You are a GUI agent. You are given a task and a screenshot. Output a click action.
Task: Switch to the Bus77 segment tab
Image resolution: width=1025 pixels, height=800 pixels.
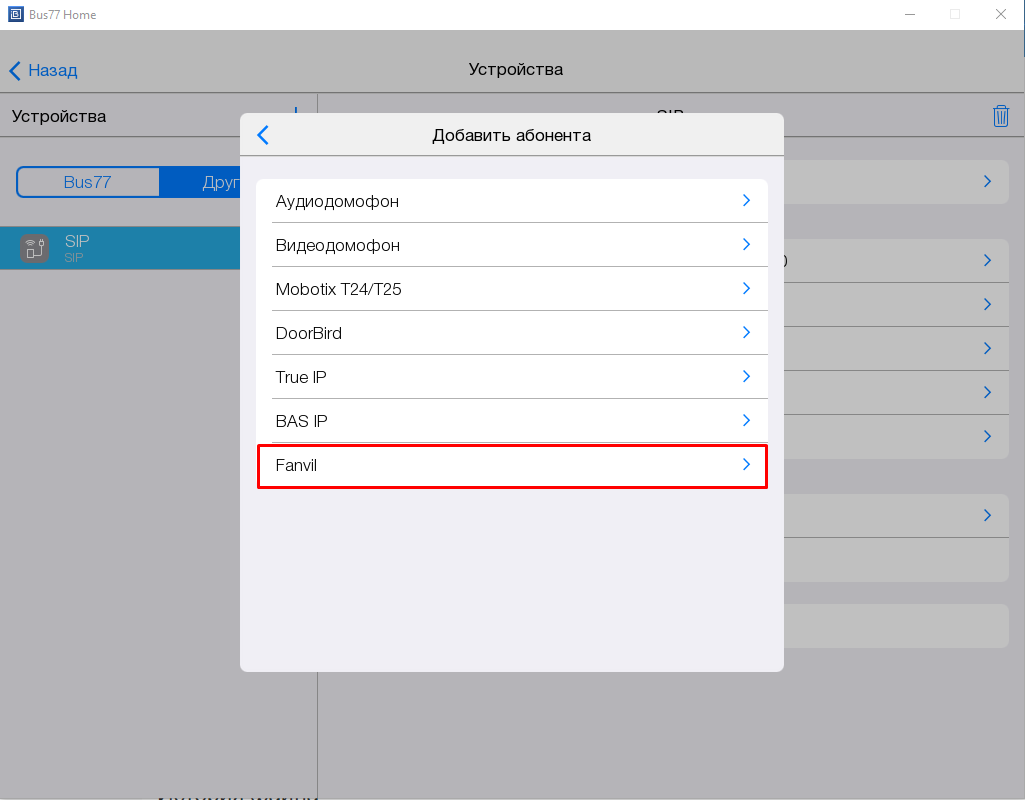[88, 182]
